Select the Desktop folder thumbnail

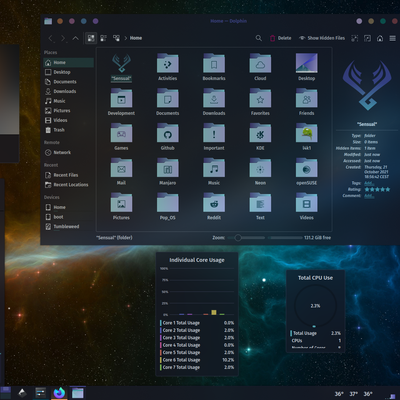coord(307,63)
